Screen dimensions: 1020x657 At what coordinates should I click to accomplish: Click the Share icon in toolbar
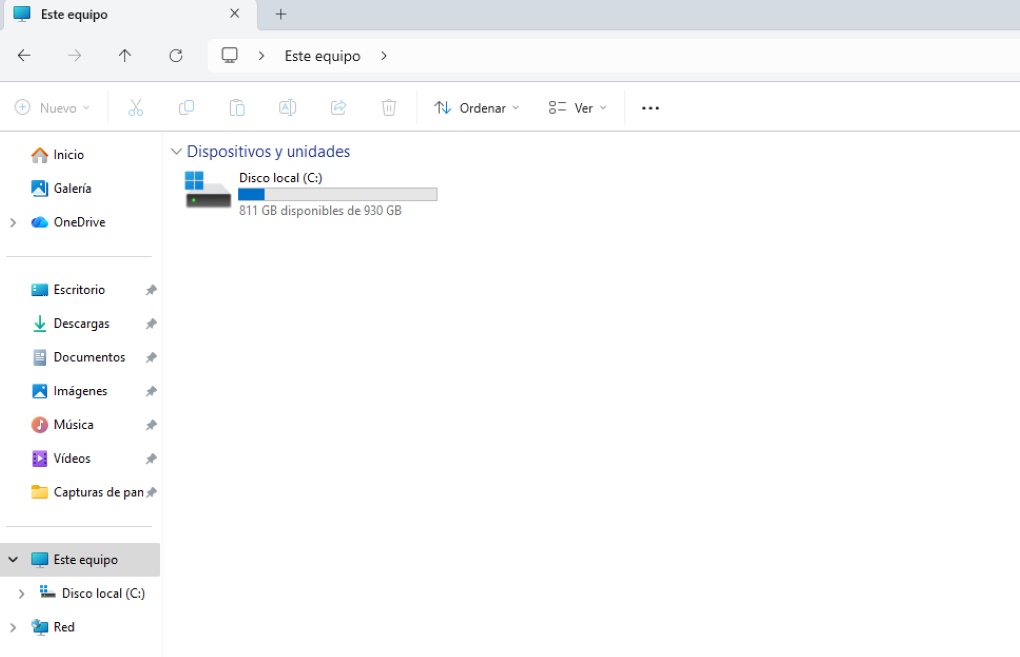point(338,108)
